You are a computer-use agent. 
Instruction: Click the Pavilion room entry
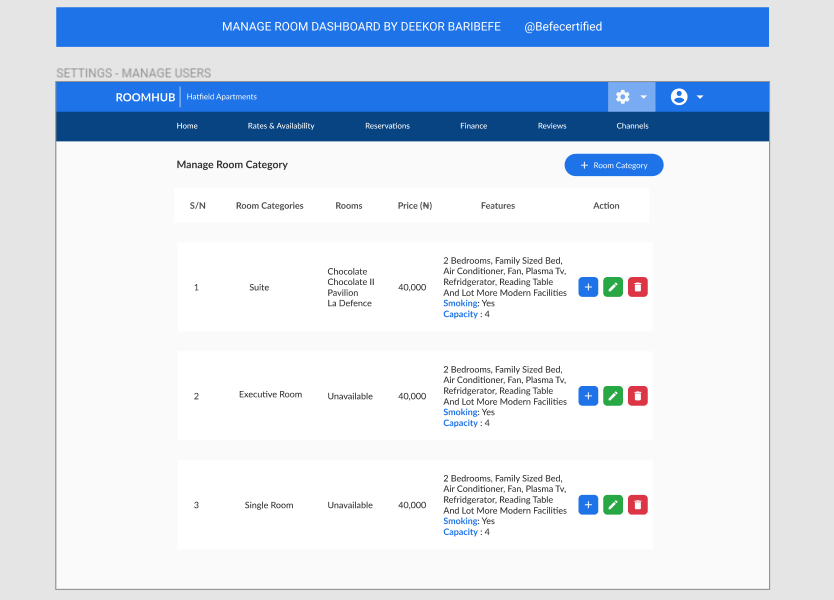(x=343, y=293)
